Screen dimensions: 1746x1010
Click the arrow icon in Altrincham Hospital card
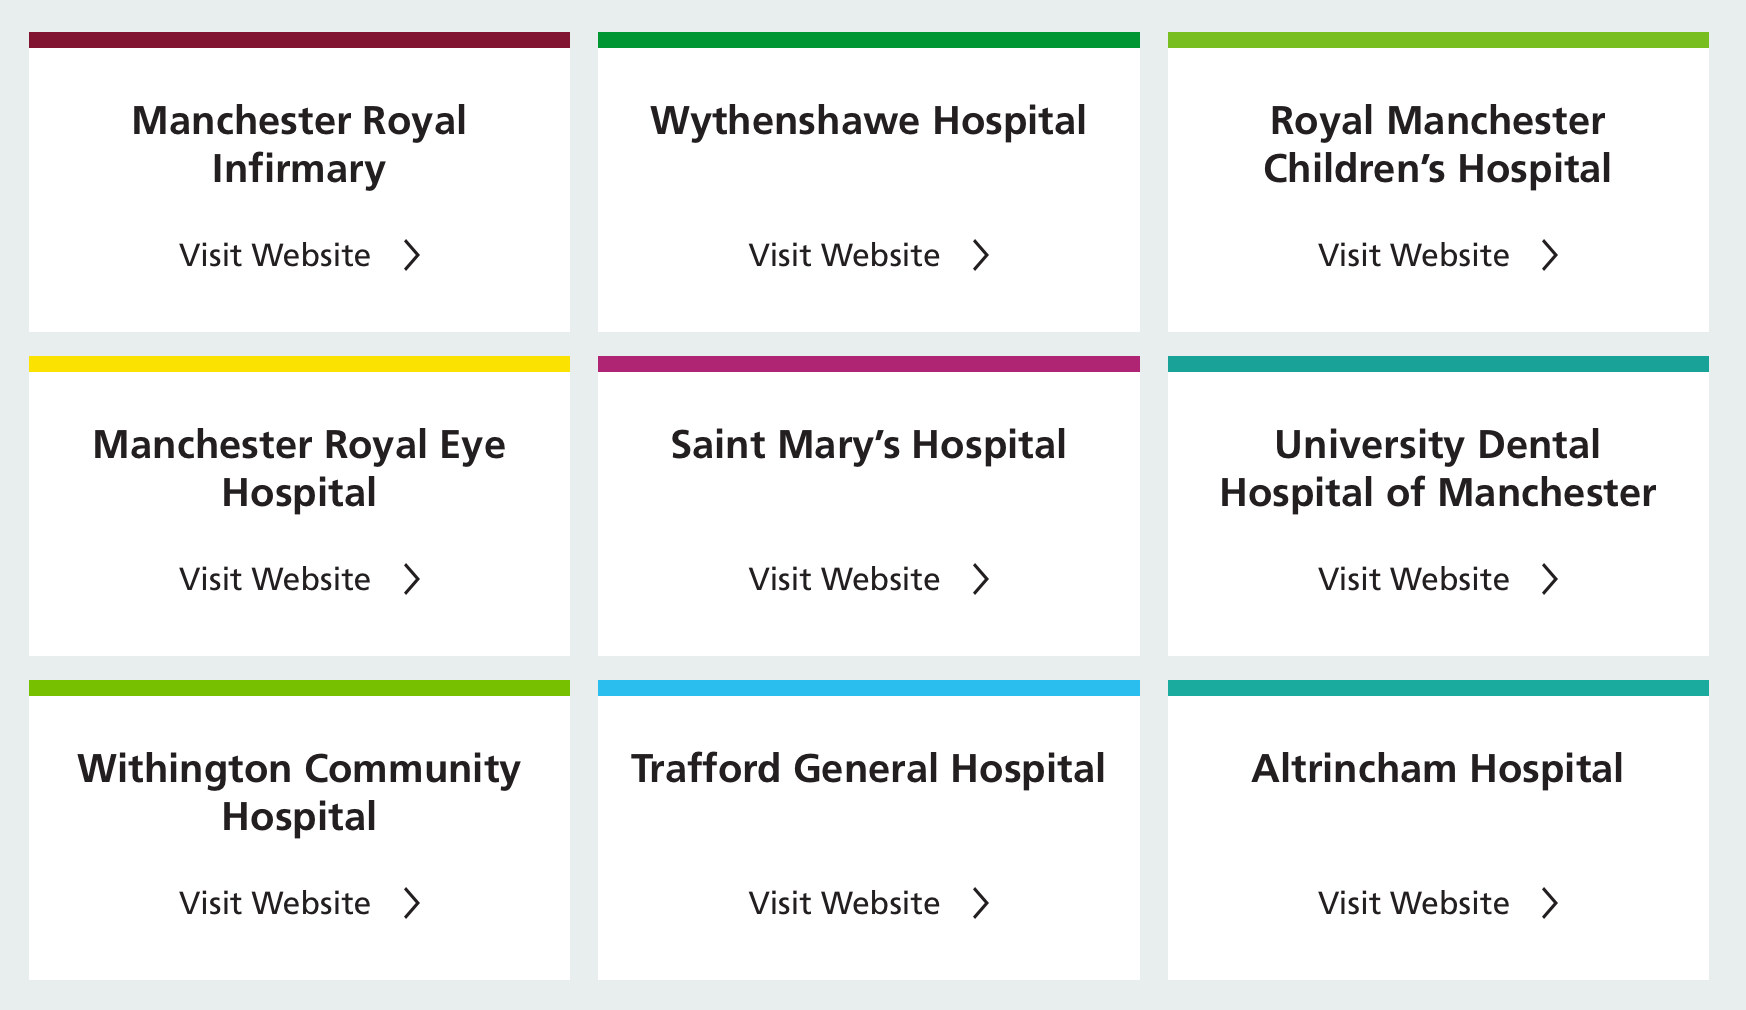(1550, 903)
